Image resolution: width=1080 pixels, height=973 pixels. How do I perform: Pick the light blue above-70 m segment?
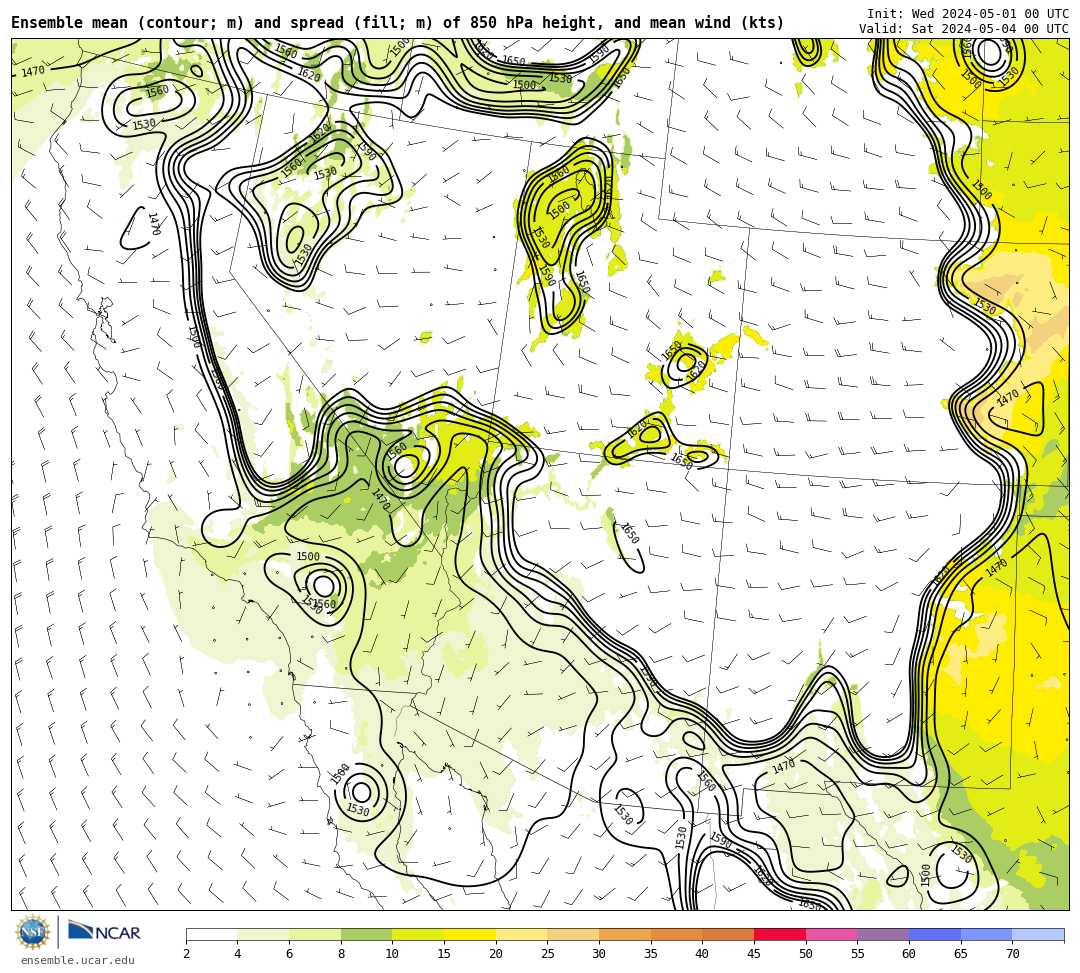pos(1038,934)
